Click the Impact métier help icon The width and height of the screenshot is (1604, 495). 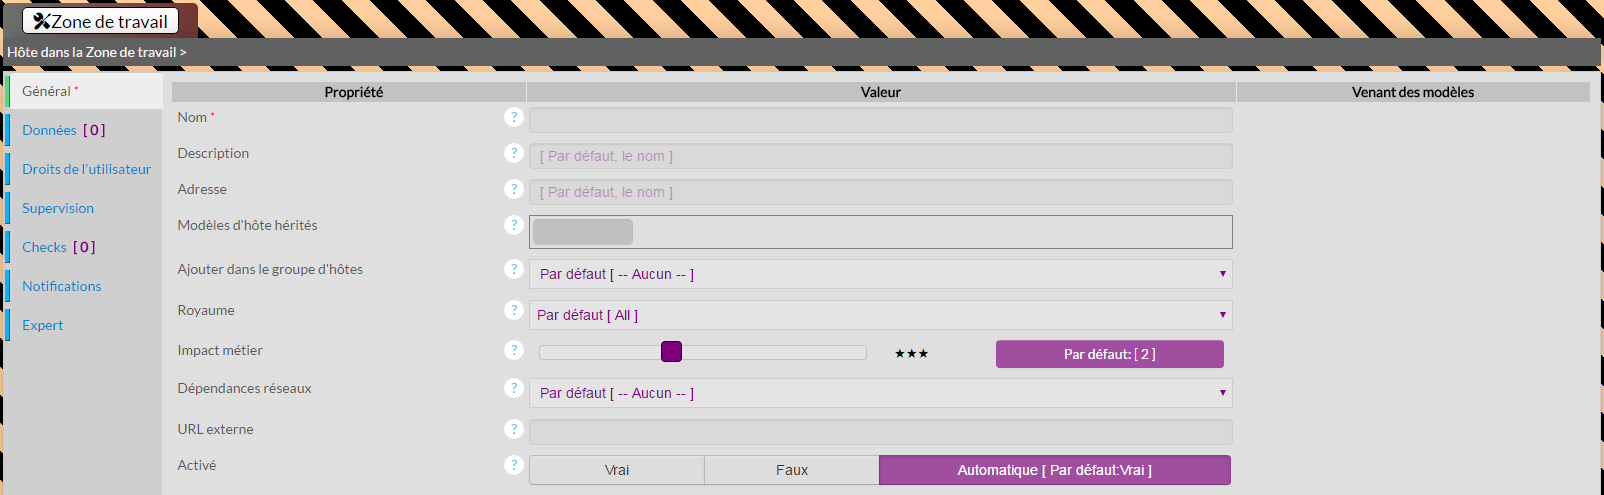coord(514,350)
